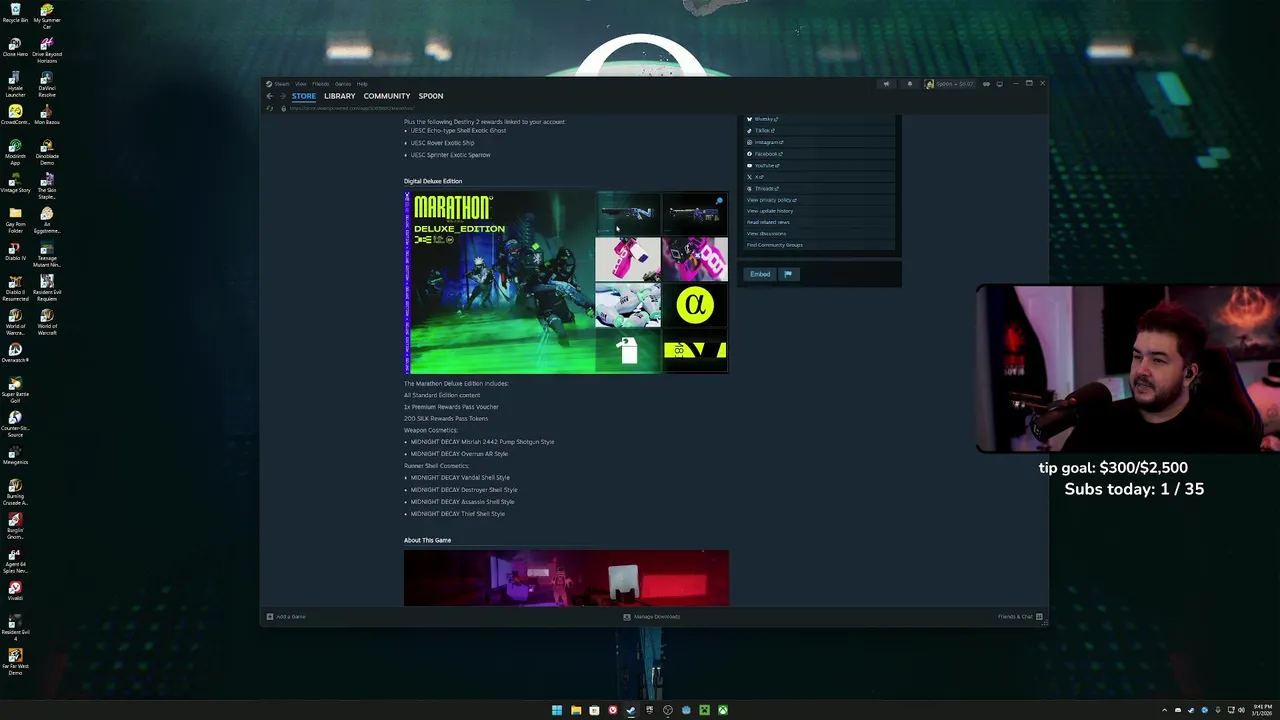The width and height of the screenshot is (1280, 720).
Task: Open the Gay Rom Folder on desktop
Action: [15, 218]
